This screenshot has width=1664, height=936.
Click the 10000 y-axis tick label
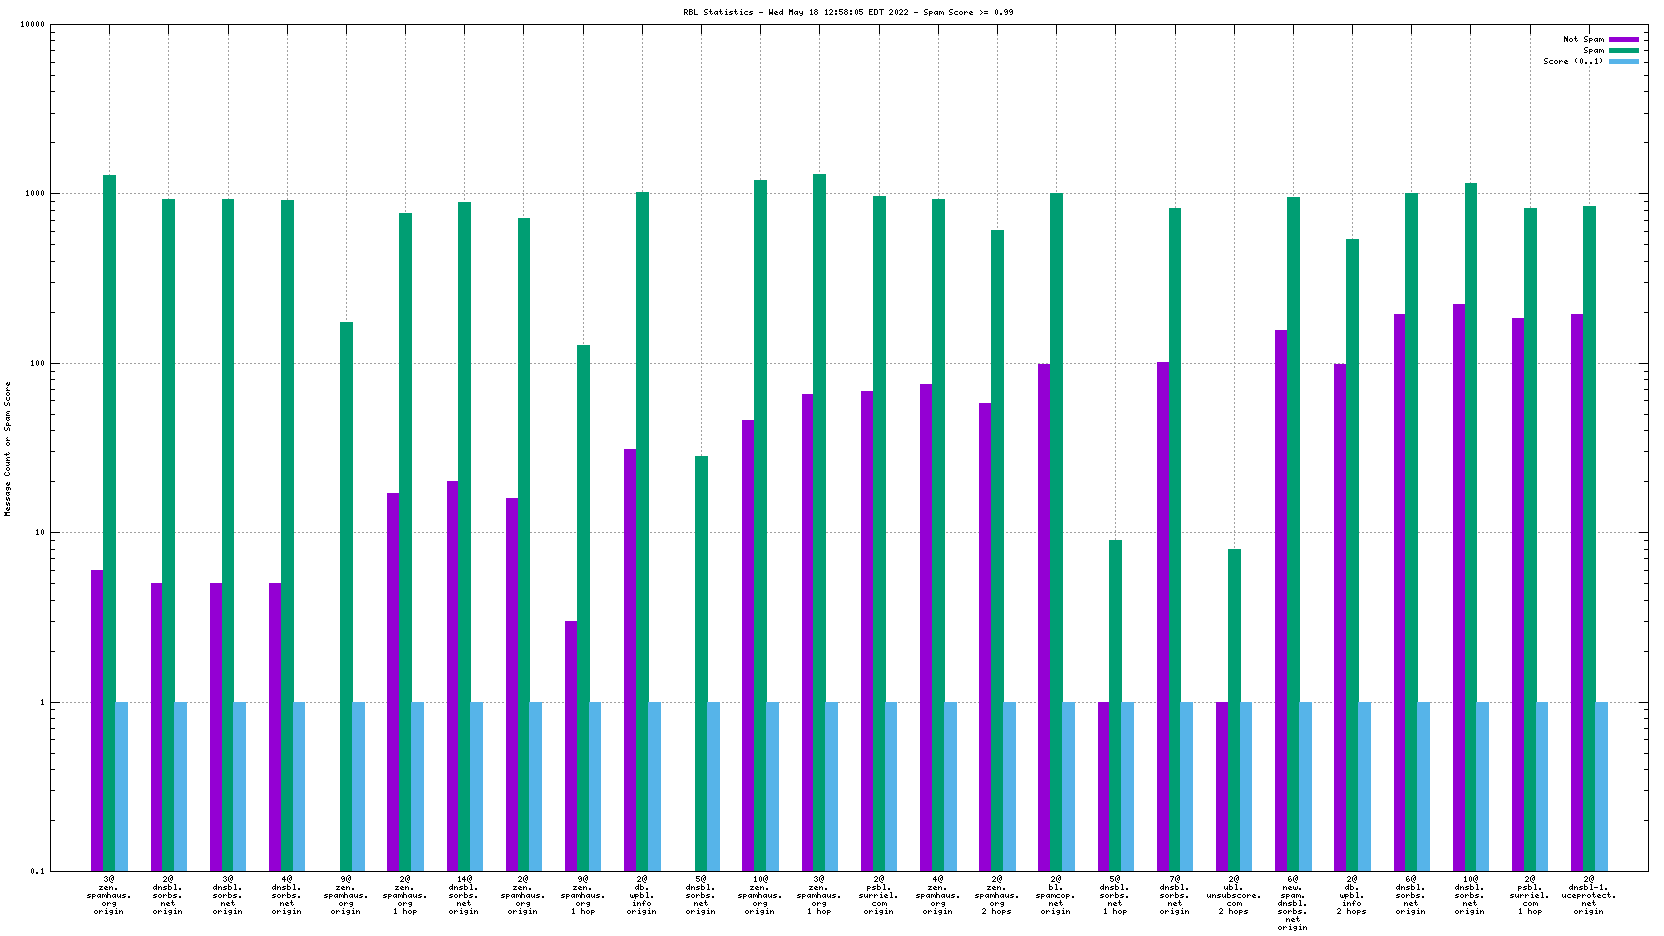pyautogui.click(x=33, y=25)
